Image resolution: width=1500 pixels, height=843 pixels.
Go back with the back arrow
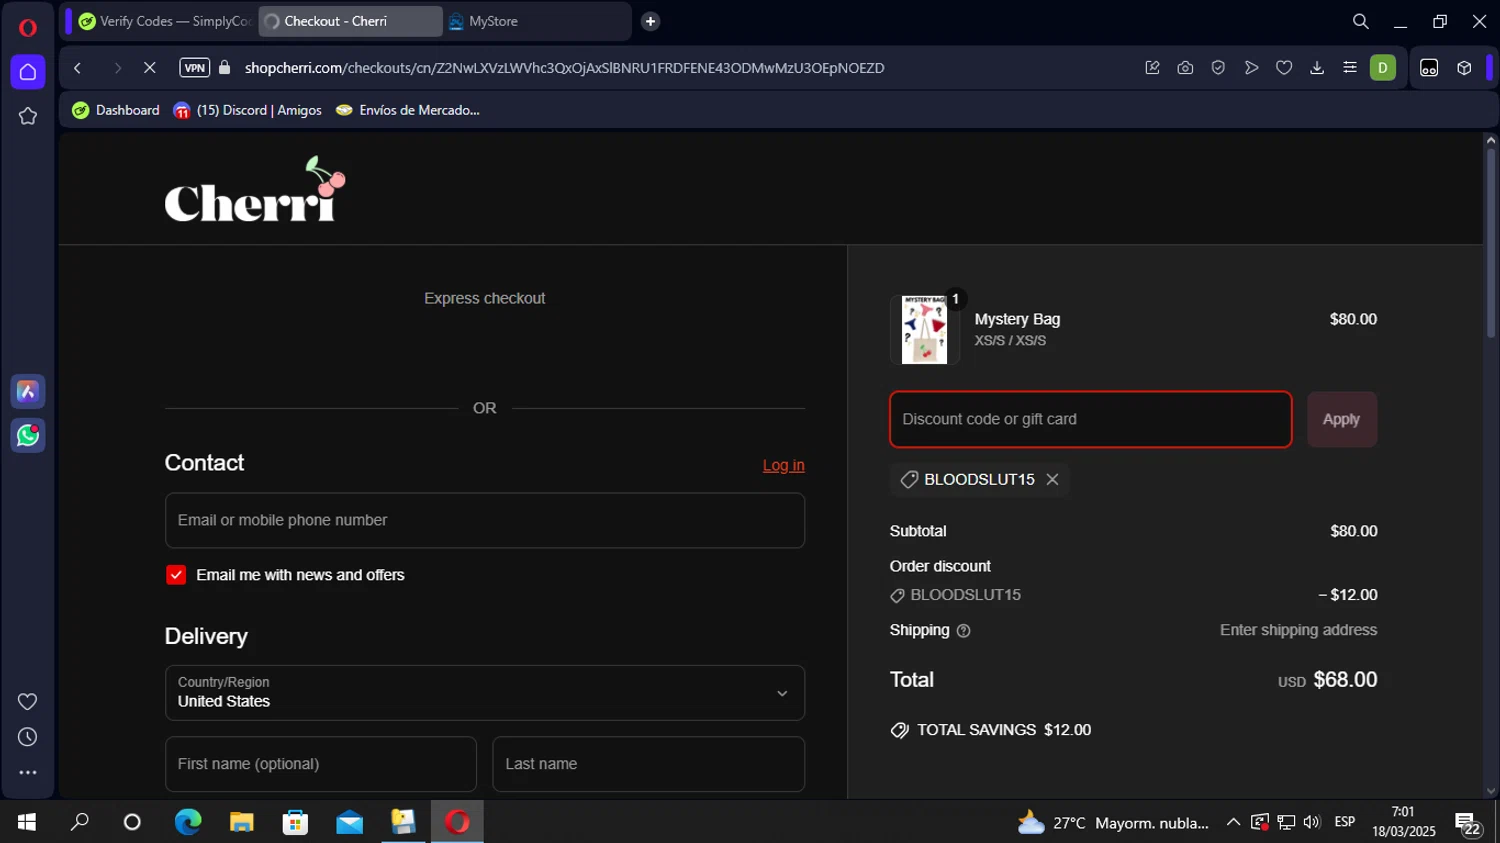77,68
